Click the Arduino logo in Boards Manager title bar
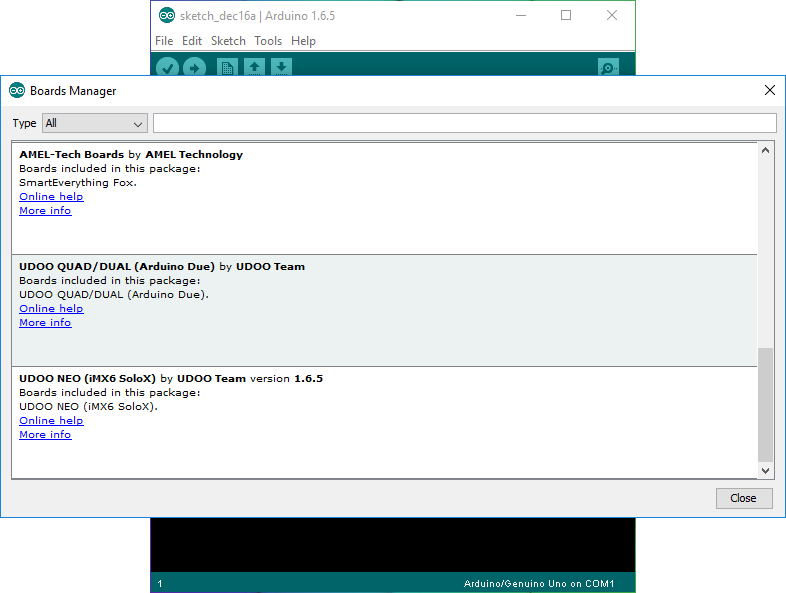This screenshot has width=786, height=593. 17,90
